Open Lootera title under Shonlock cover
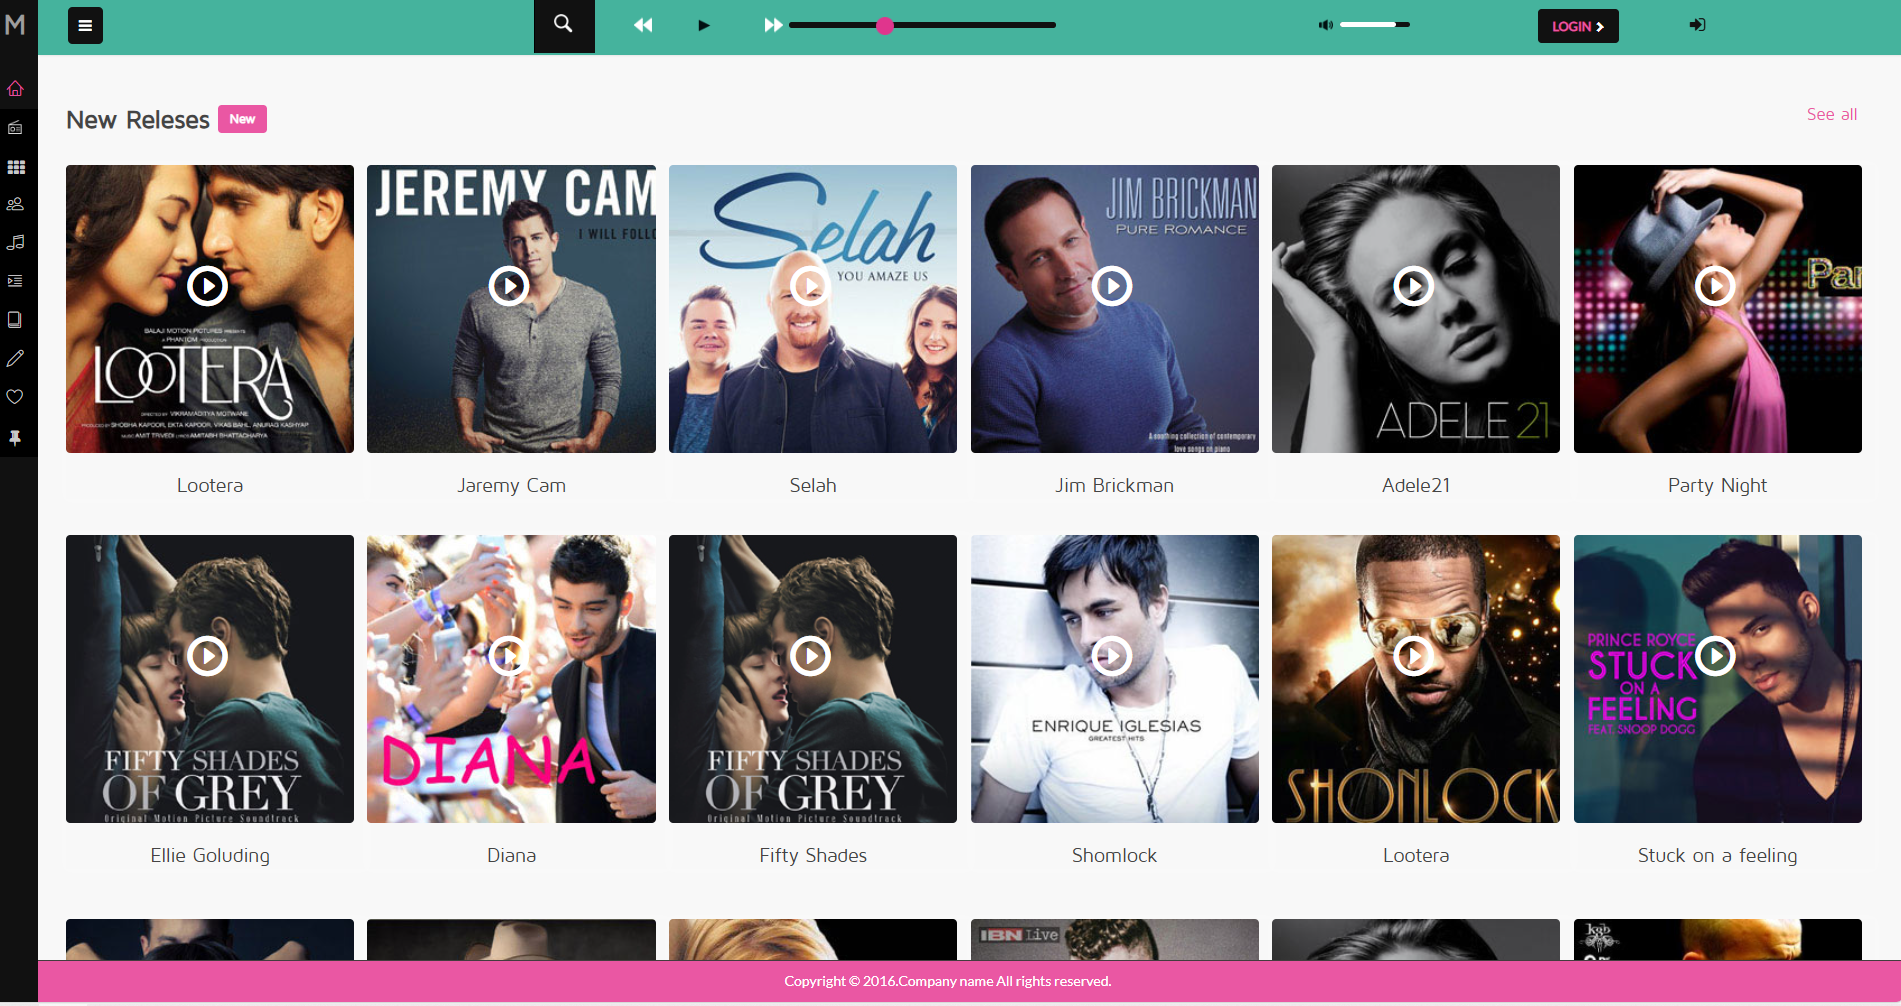1901x1006 pixels. (x=1416, y=855)
